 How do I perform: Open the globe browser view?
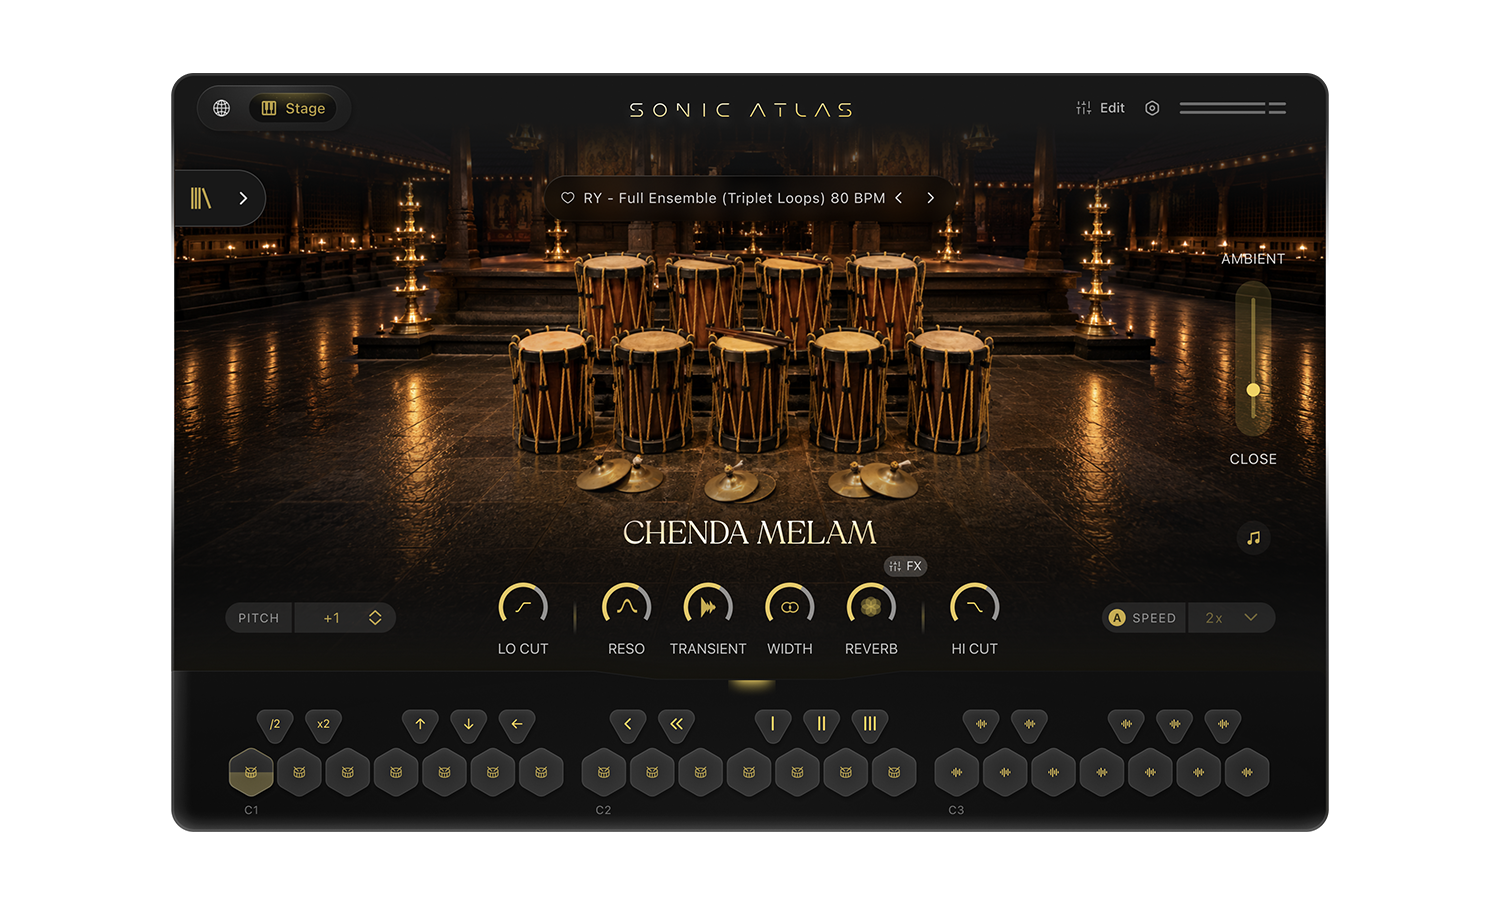[222, 108]
